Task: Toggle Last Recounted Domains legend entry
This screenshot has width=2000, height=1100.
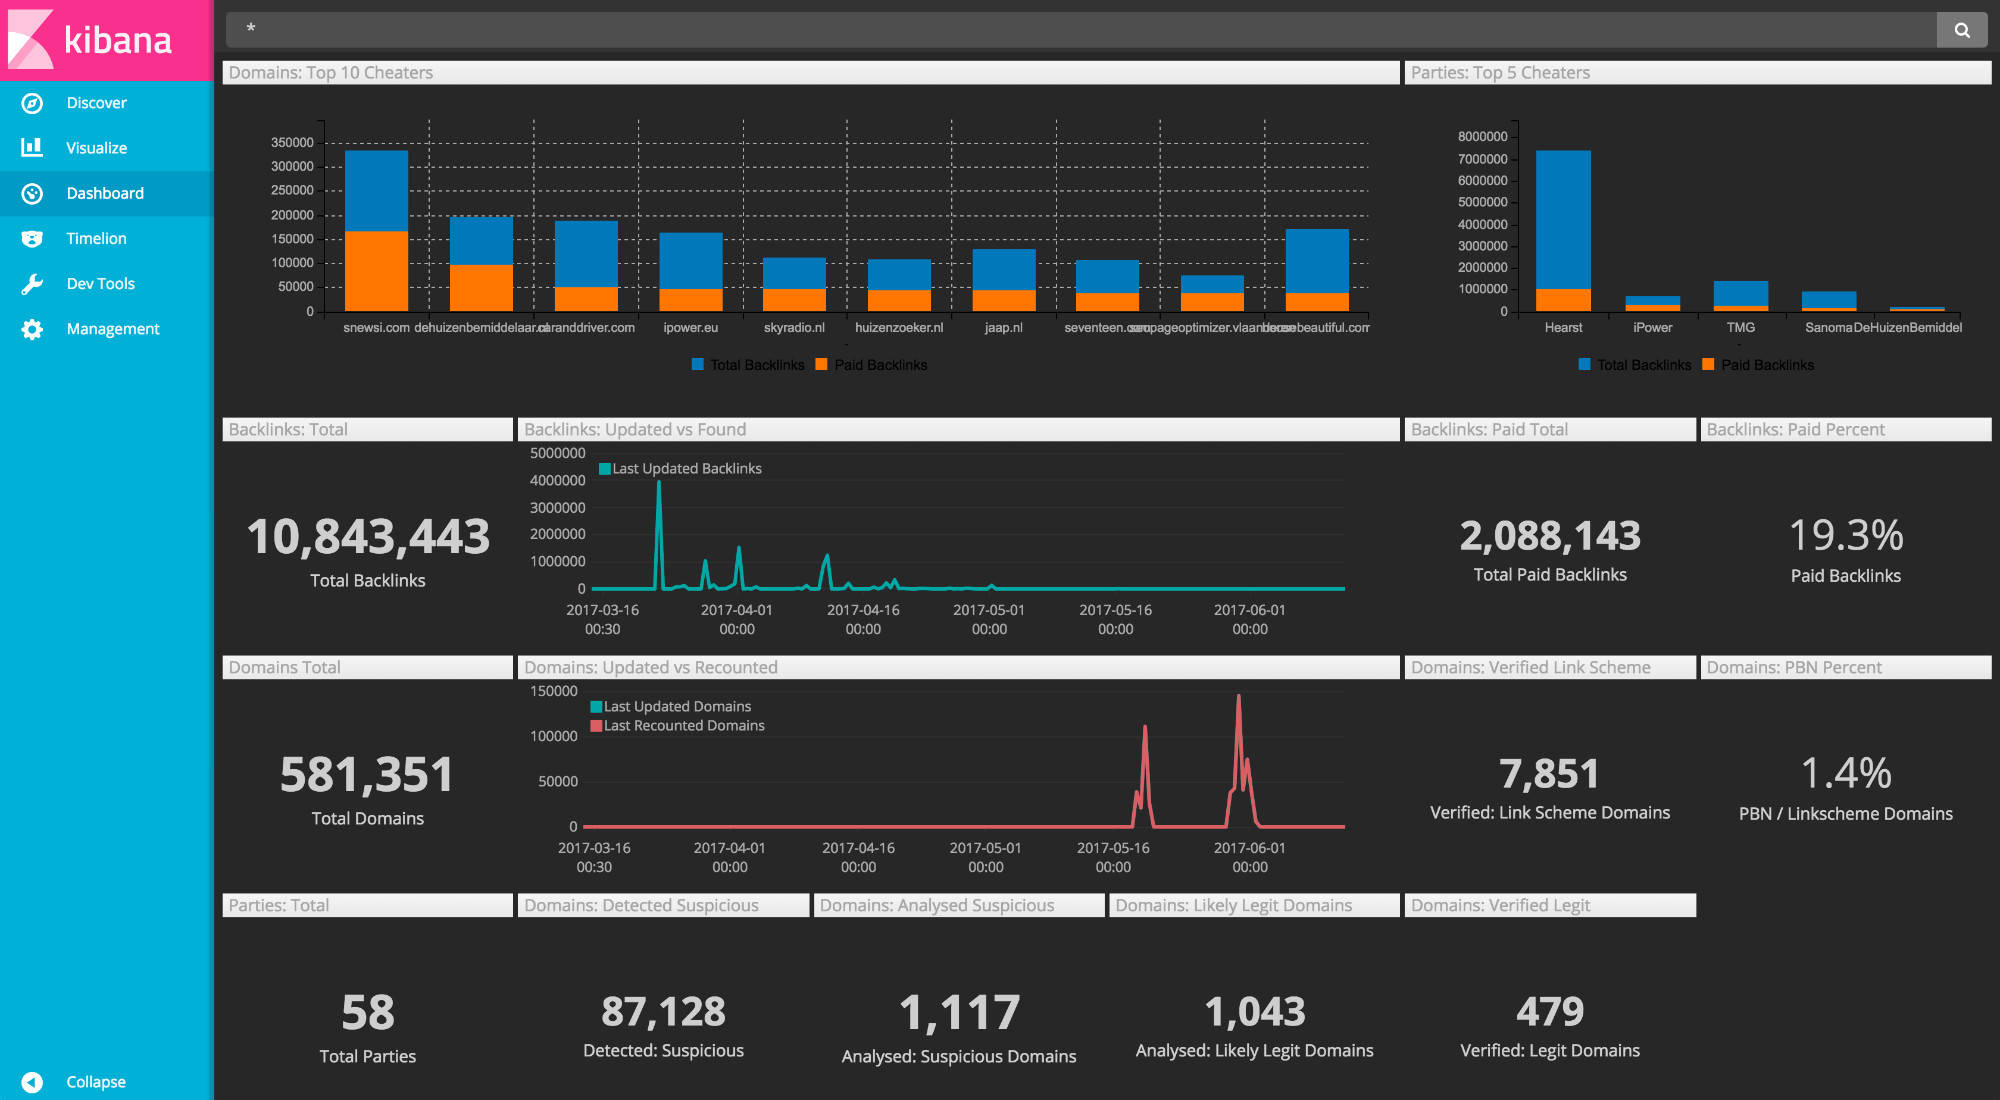Action: point(677,726)
